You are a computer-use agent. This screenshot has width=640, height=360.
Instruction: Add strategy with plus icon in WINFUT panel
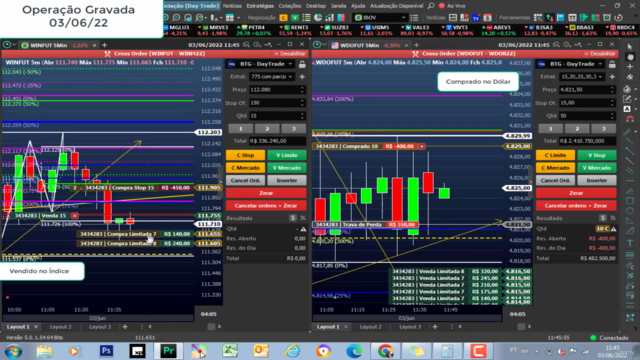(302, 77)
